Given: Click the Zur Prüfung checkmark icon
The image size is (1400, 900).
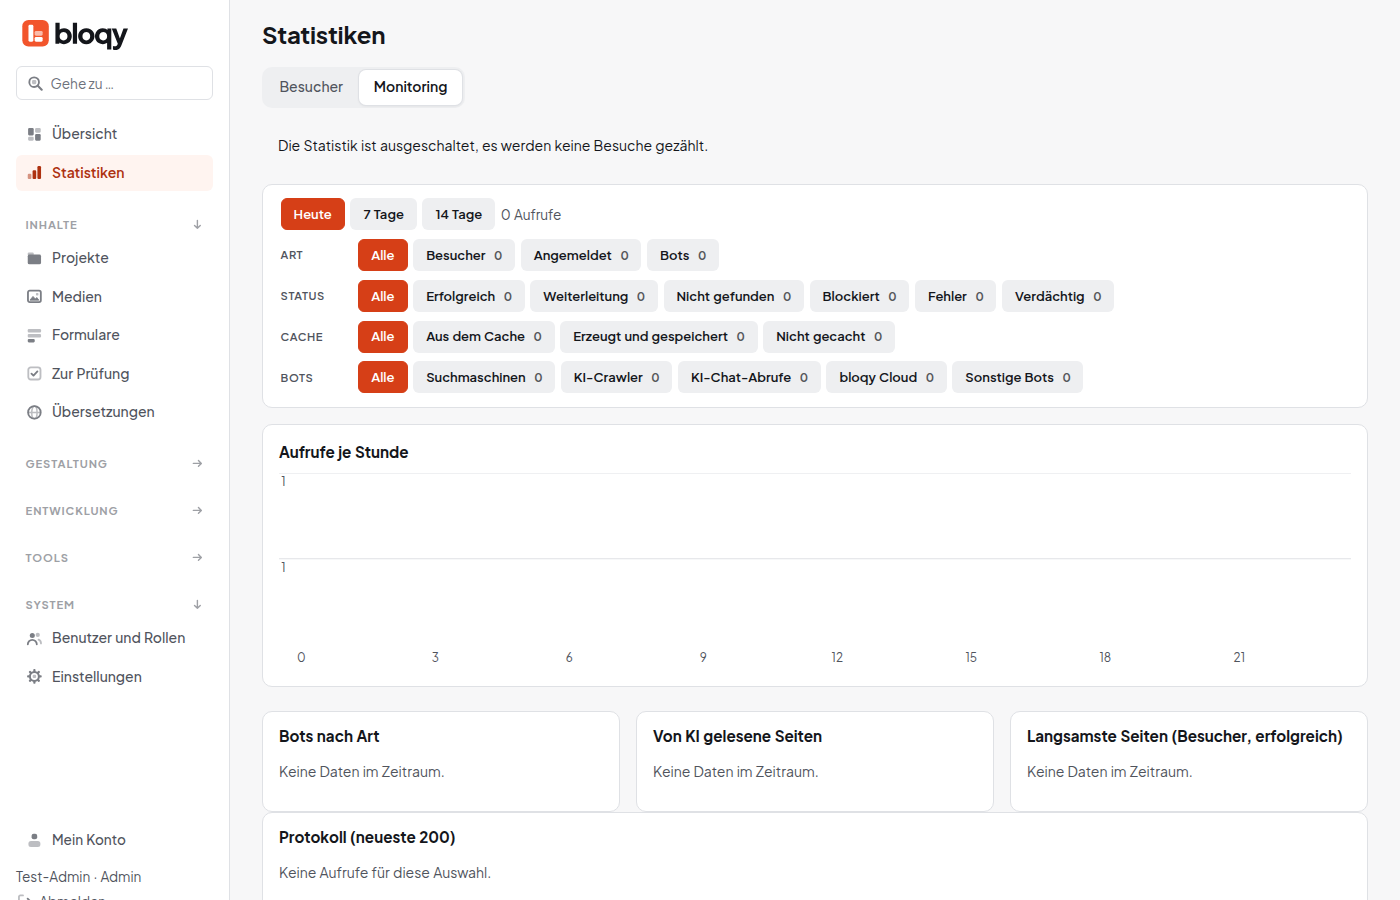Looking at the screenshot, I should click(x=34, y=374).
